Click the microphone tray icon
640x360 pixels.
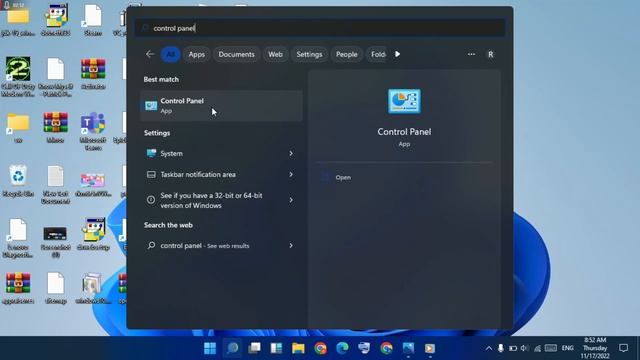tap(501, 348)
